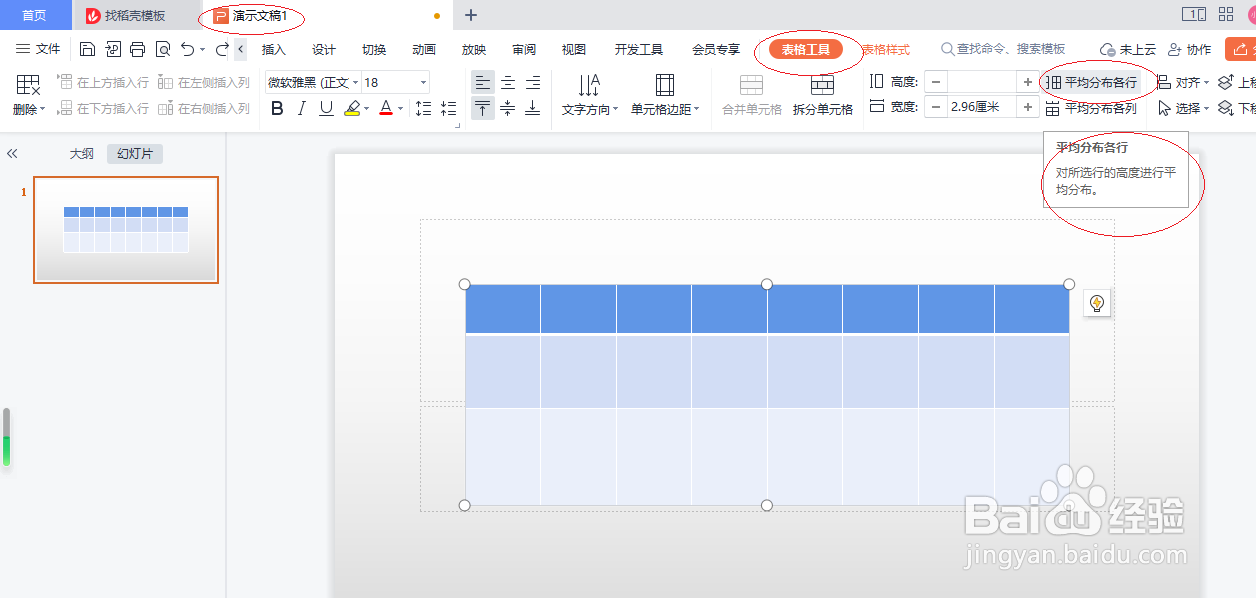Click the row height input field
Viewport: 1256px width, 598px height.
[982, 82]
